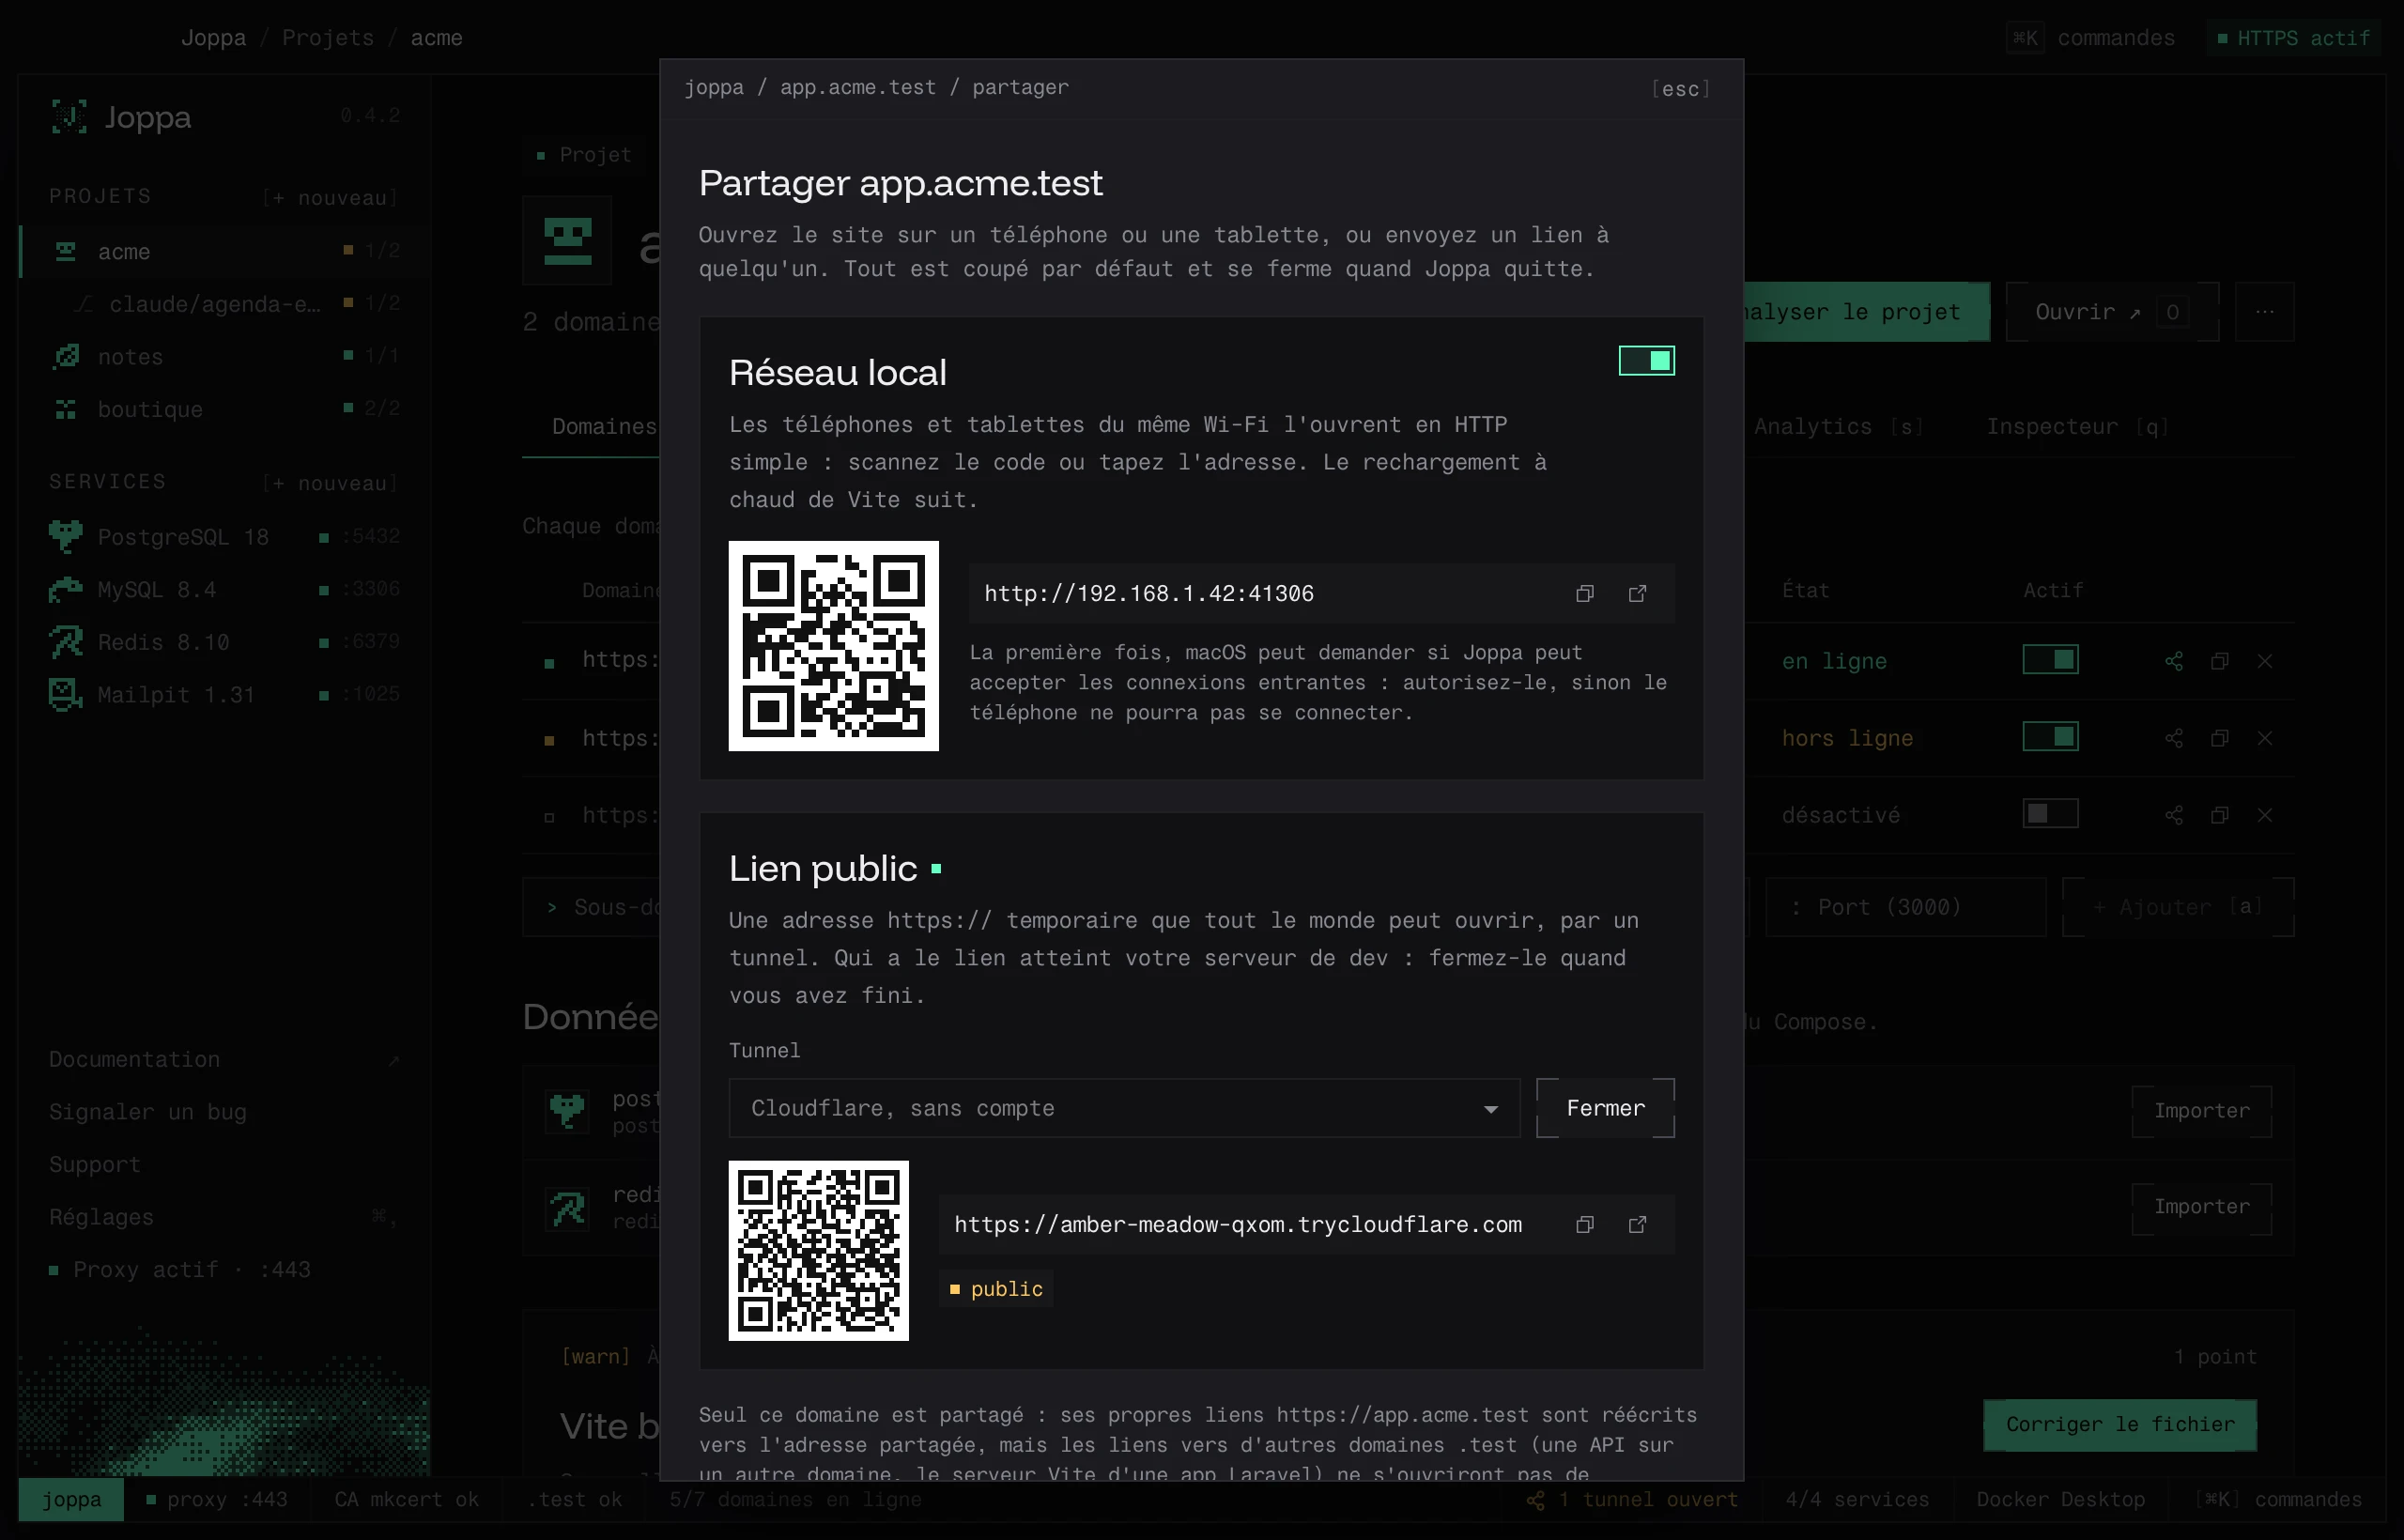Select the Redis 8.10 service icon
Image resolution: width=2404 pixels, height=1540 pixels.
[66, 642]
